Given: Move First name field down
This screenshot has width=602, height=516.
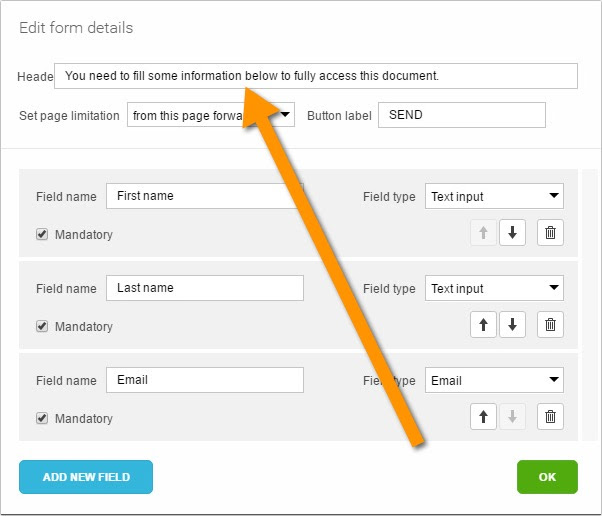Looking at the screenshot, I should tap(512, 232).
